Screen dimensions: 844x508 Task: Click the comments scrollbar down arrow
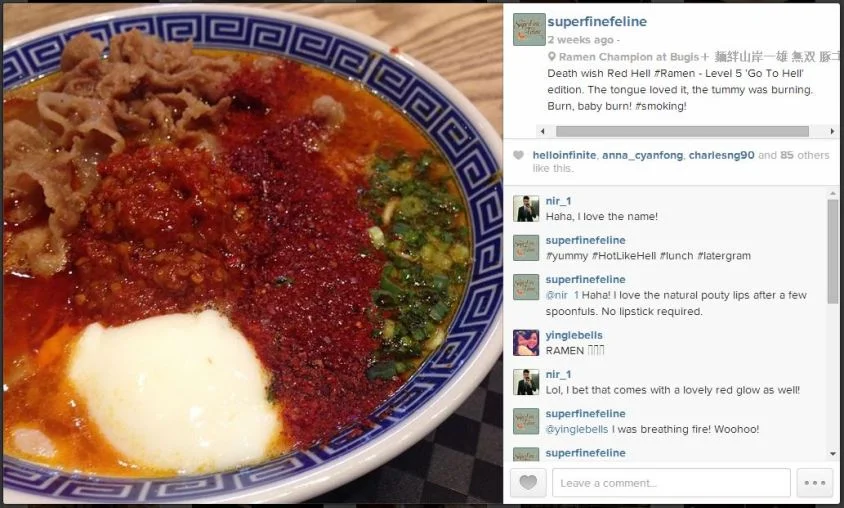(x=833, y=454)
